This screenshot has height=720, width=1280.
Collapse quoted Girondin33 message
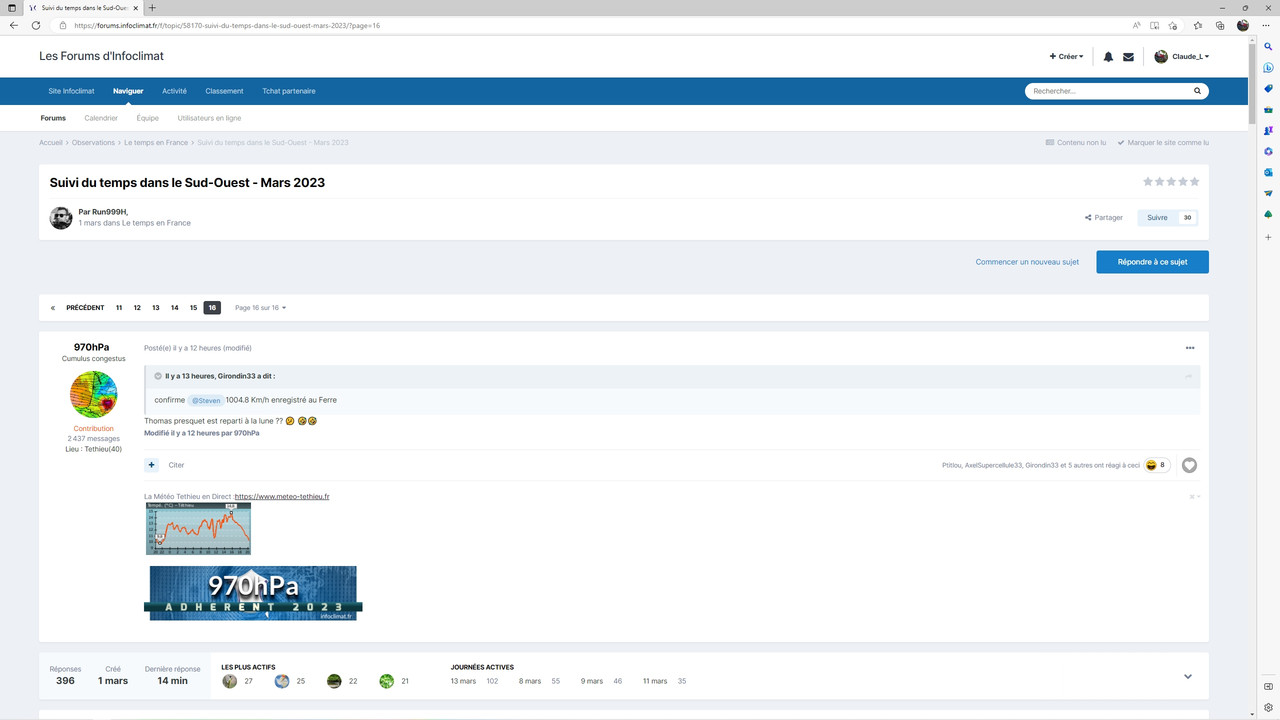(x=157, y=376)
